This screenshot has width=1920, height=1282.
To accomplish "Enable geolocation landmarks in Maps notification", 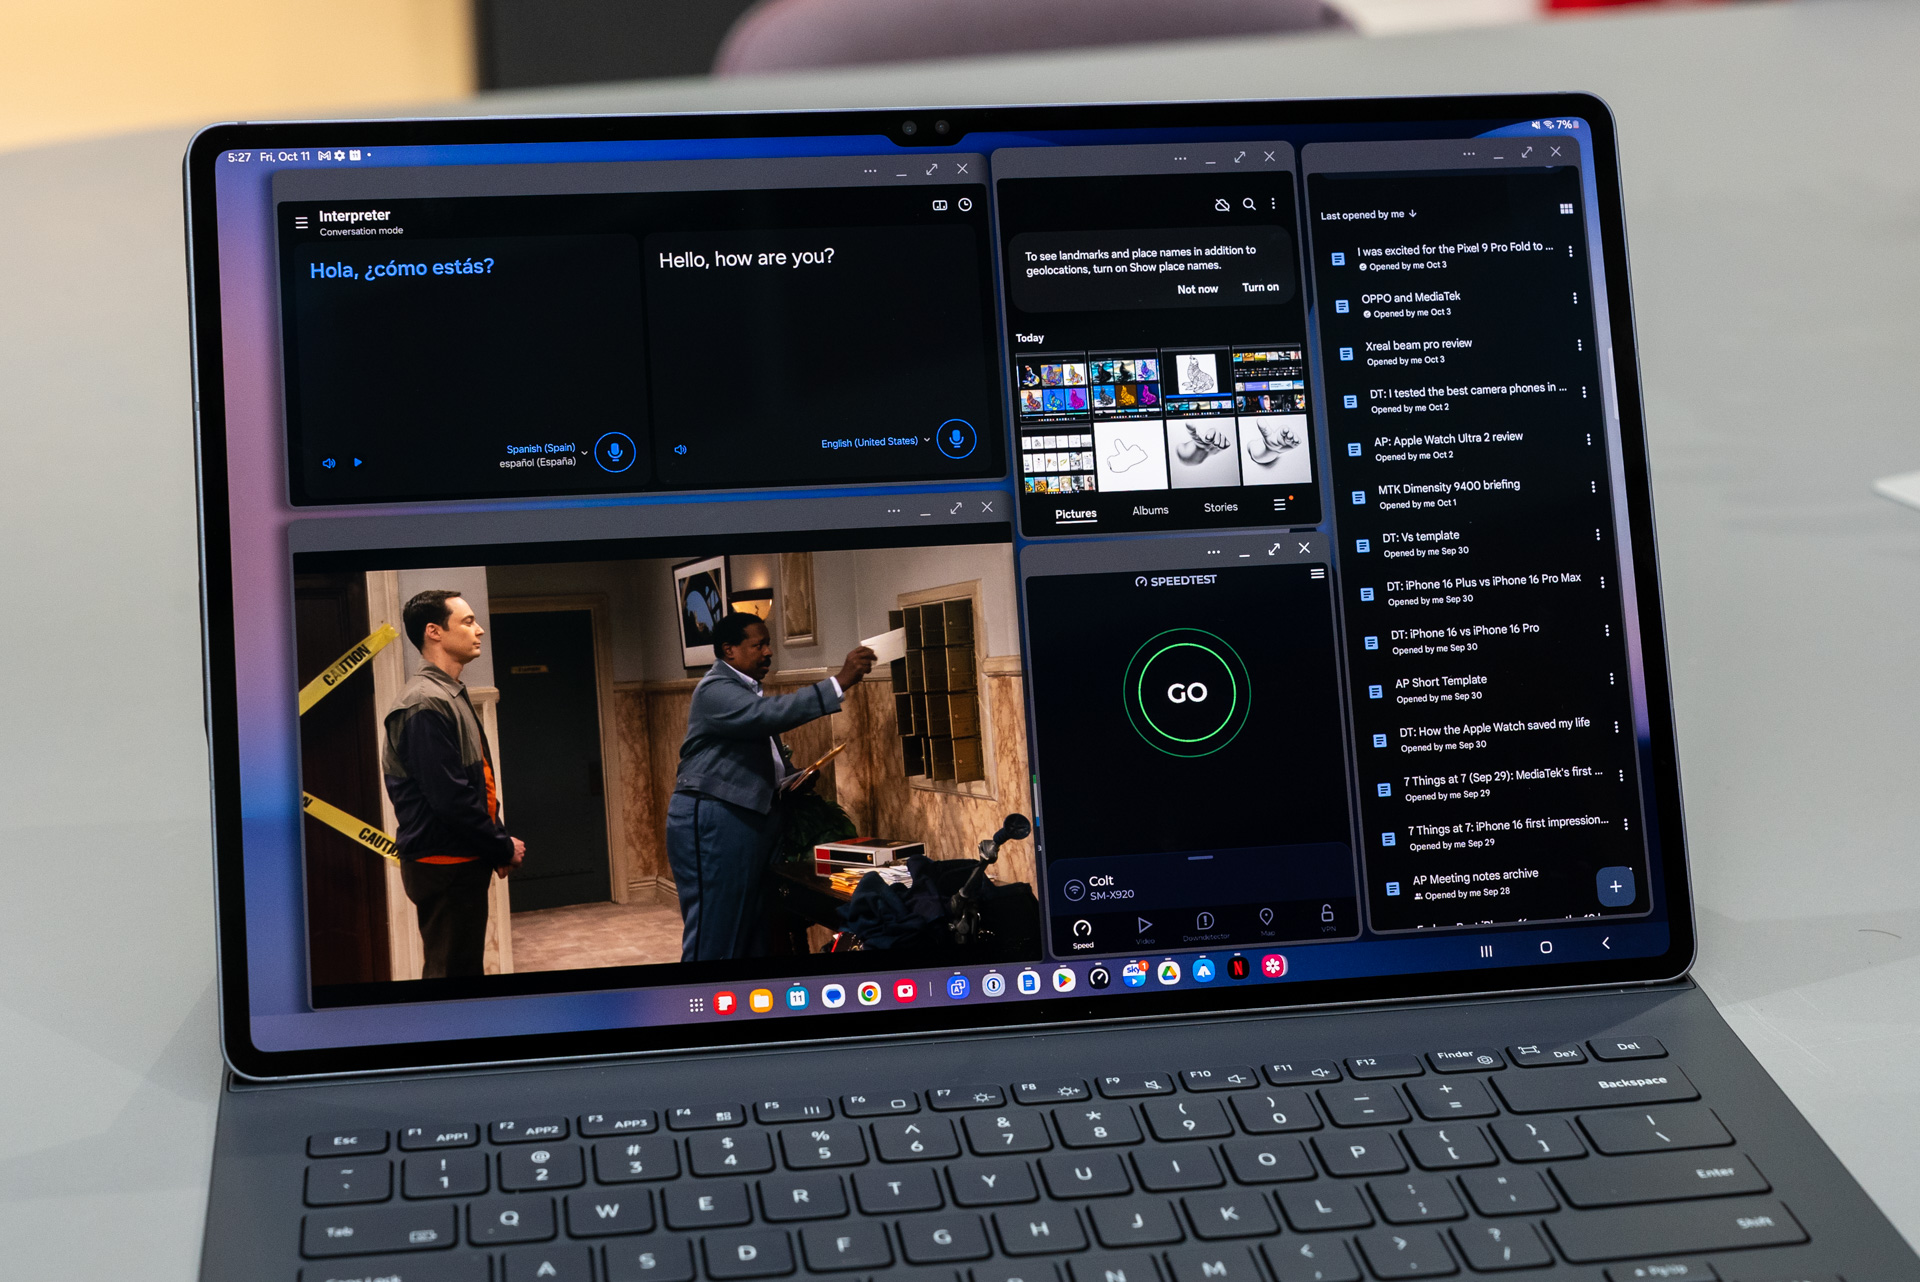I will click(x=1260, y=290).
